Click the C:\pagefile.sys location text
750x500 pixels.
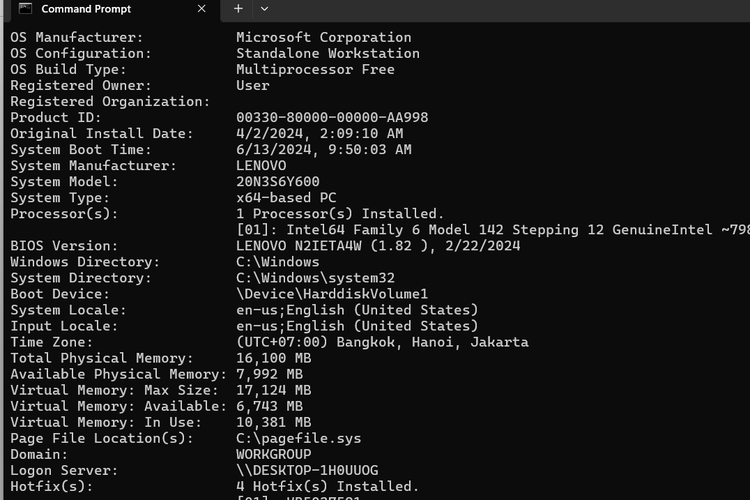click(x=299, y=438)
